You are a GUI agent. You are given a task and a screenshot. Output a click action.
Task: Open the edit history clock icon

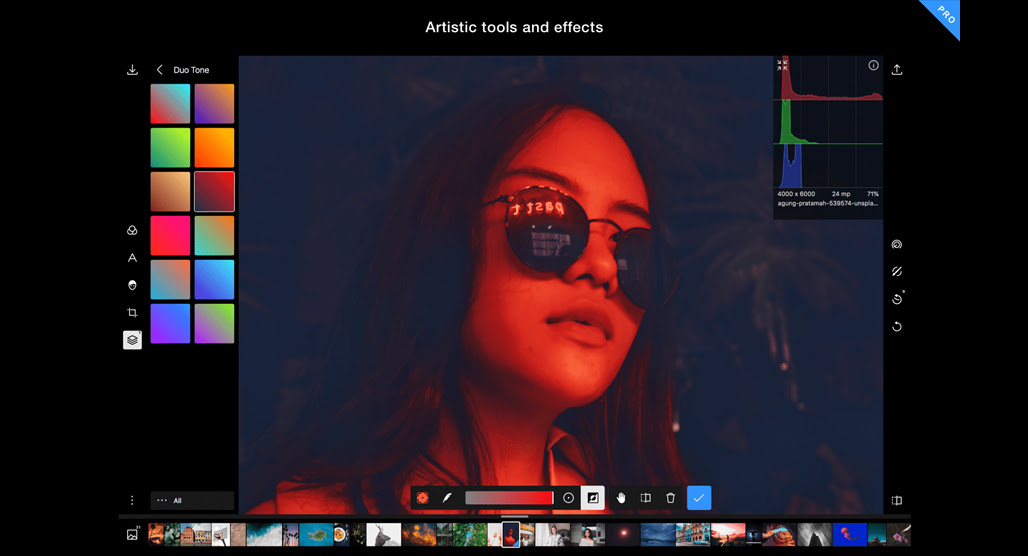click(x=898, y=299)
